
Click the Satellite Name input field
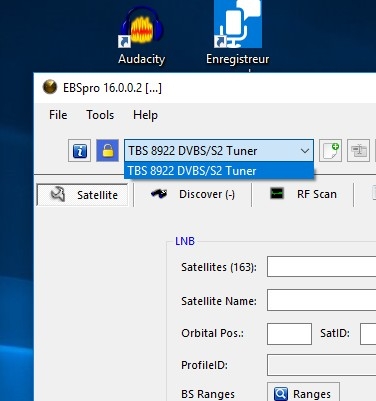[x=321, y=300]
